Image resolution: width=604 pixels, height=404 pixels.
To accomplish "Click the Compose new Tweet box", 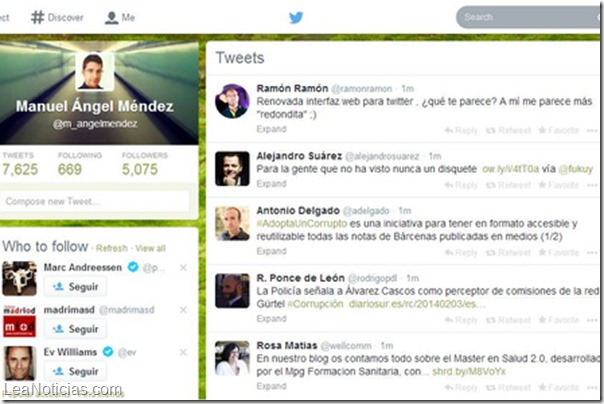I will 95,201.
